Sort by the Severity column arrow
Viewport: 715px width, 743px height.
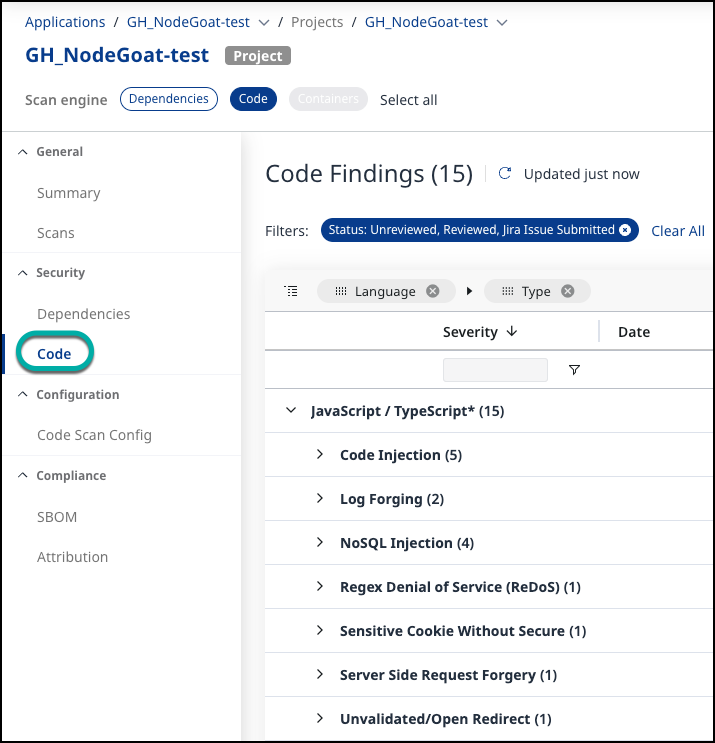[512, 332]
